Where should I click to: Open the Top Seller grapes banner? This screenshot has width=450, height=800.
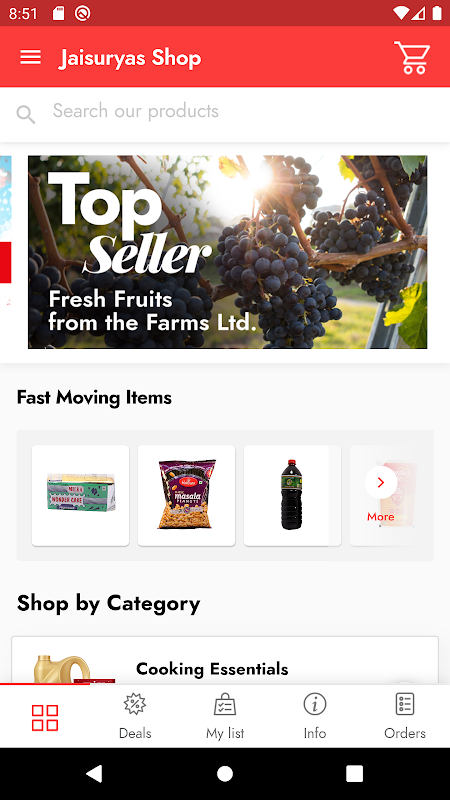click(x=228, y=252)
